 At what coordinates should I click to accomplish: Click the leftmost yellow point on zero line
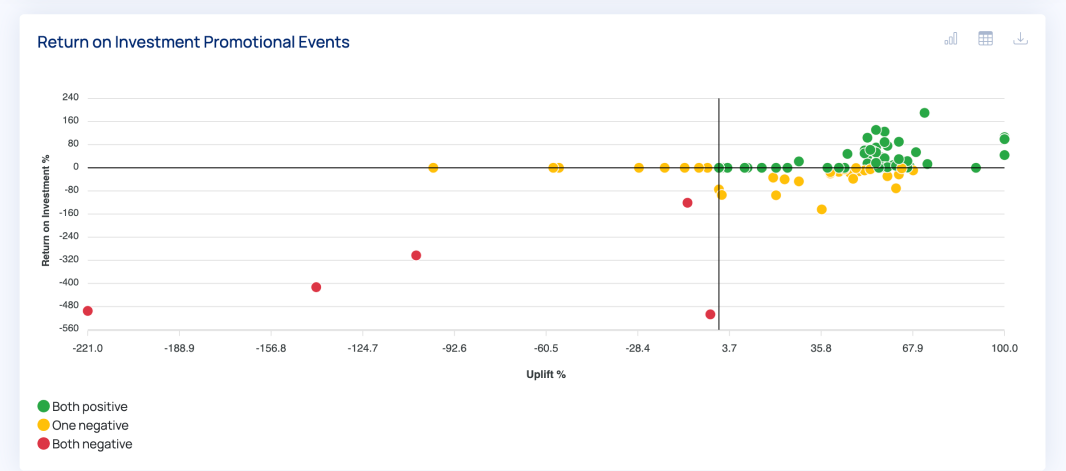(433, 168)
